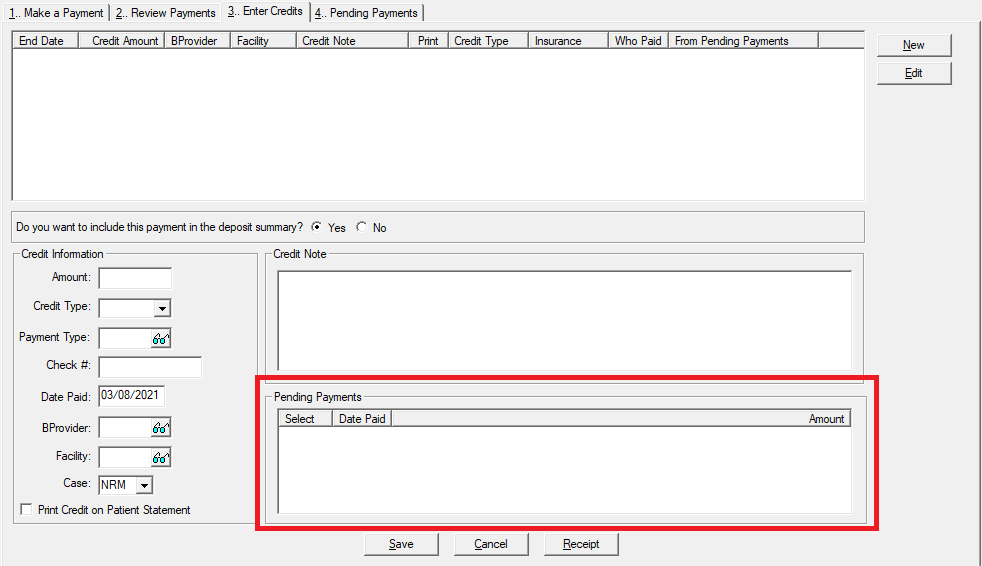Enable Print Credit on Patient Statement
The width and height of the screenshot is (982, 566).
tap(27, 510)
